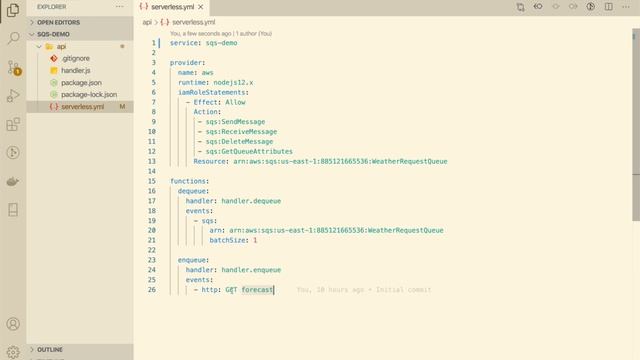Expand the Open Editors section

(x=80, y=22)
